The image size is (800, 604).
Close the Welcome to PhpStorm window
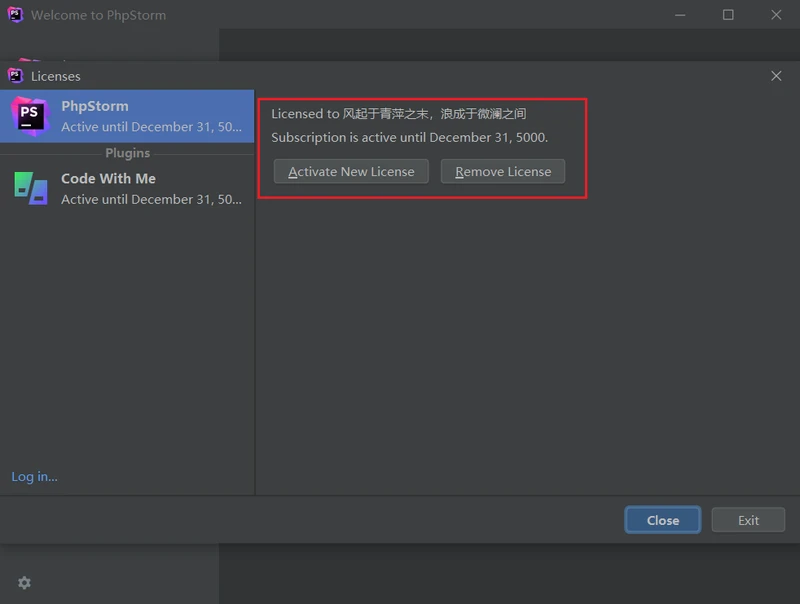776,15
